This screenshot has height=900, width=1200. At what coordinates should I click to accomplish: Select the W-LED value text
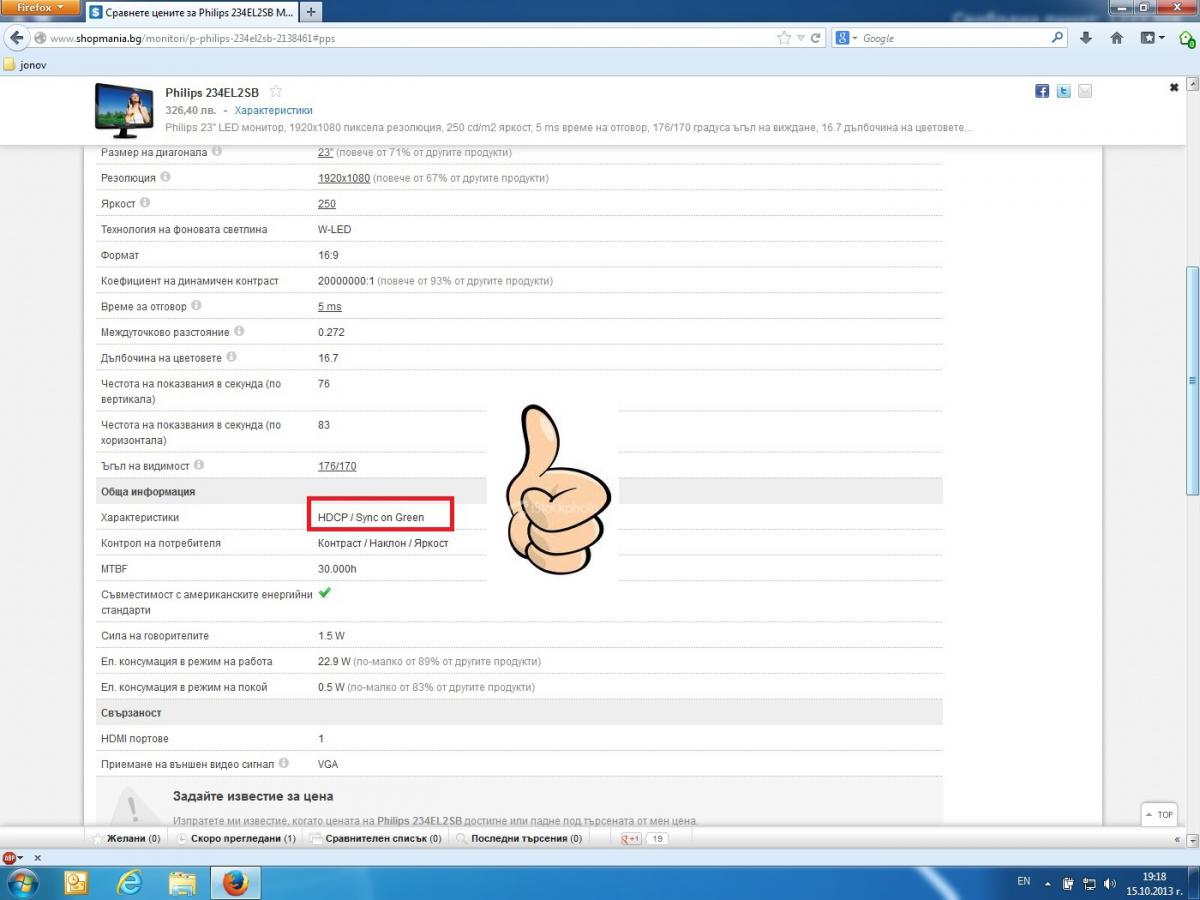[x=334, y=229]
